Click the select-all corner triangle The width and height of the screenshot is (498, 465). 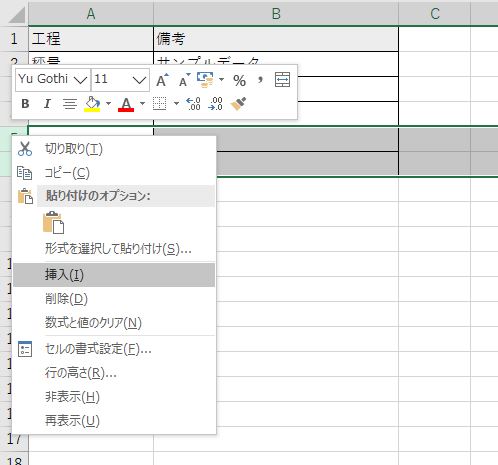tap(16, 14)
